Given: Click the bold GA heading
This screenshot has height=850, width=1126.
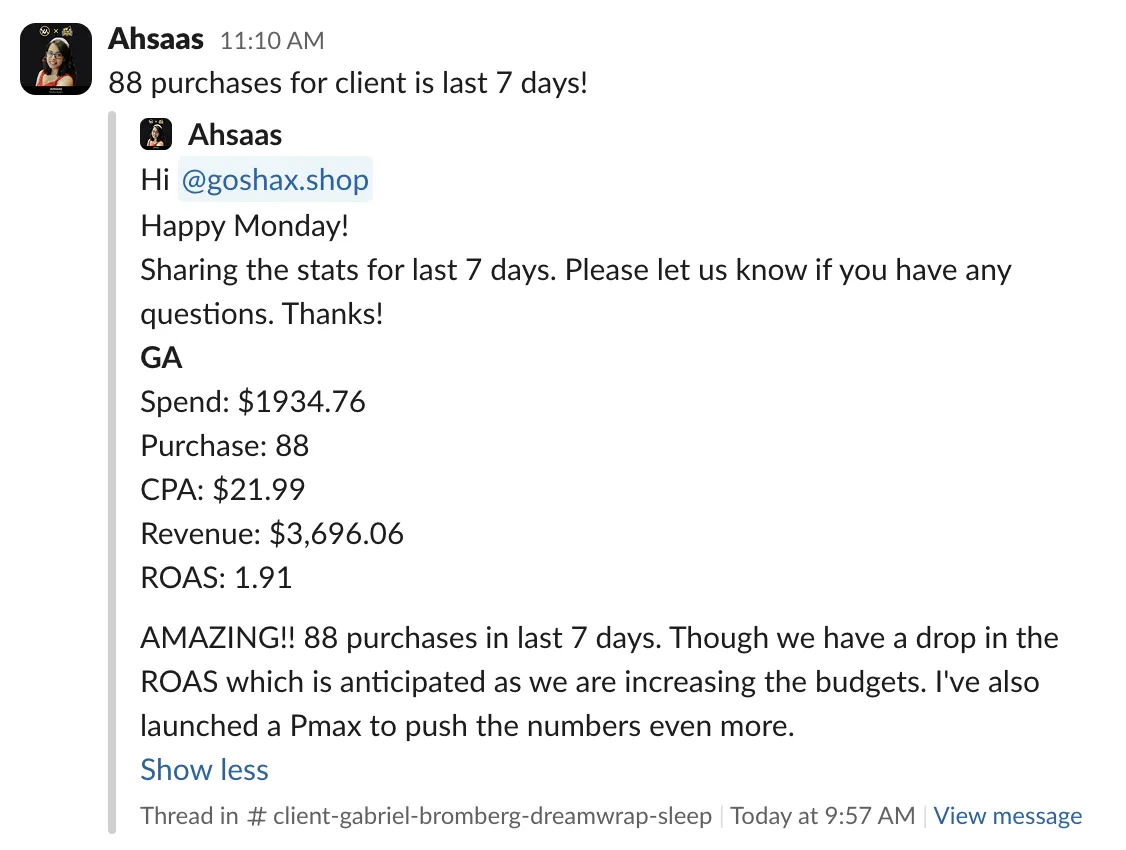Looking at the screenshot, I should click(162, 358).
